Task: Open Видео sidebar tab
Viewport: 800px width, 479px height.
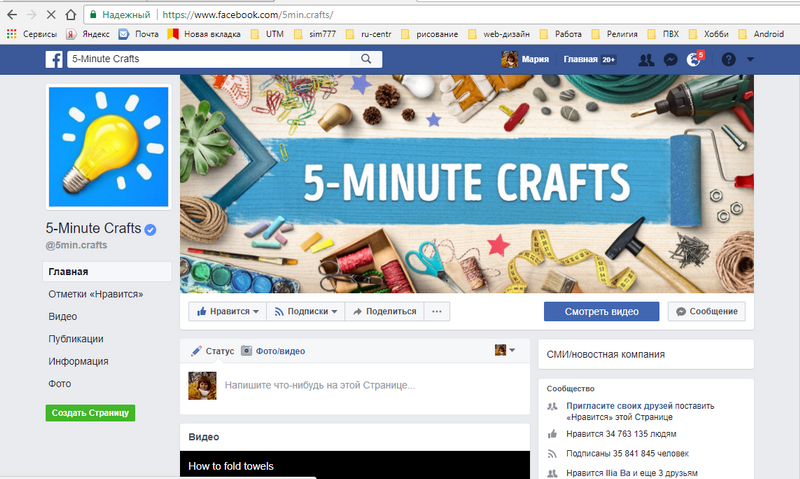Action: 63,316
